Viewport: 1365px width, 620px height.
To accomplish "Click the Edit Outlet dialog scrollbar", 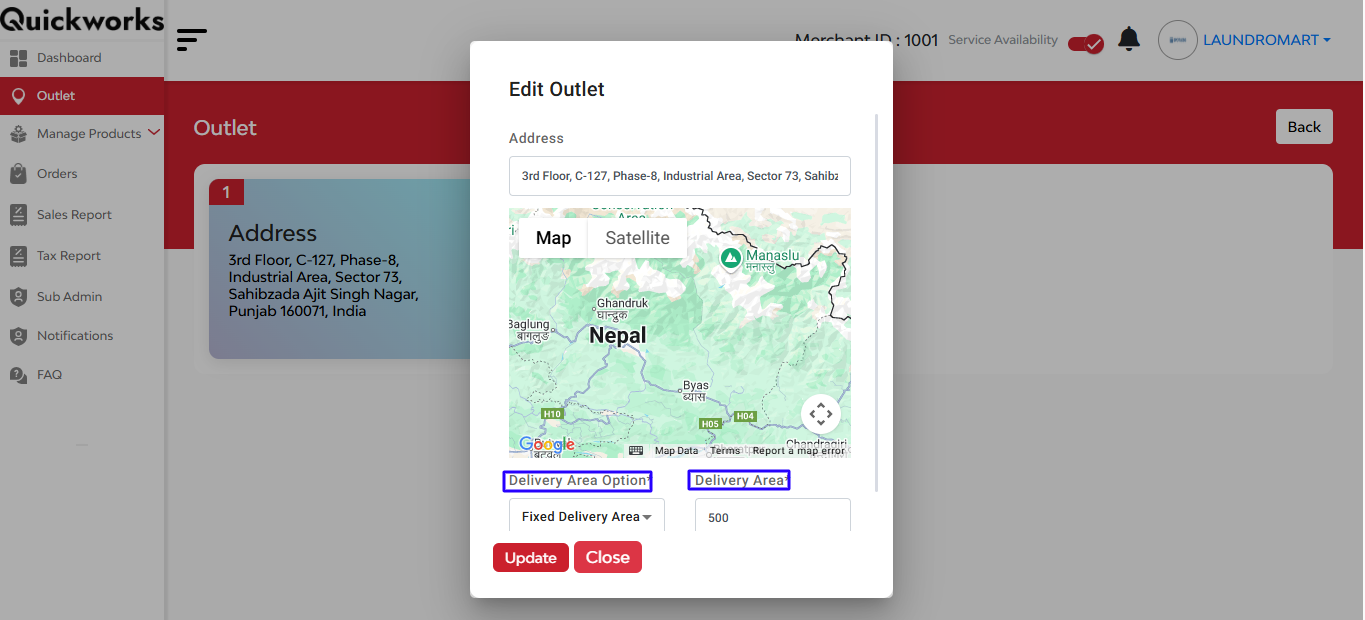I will (877, 303).
